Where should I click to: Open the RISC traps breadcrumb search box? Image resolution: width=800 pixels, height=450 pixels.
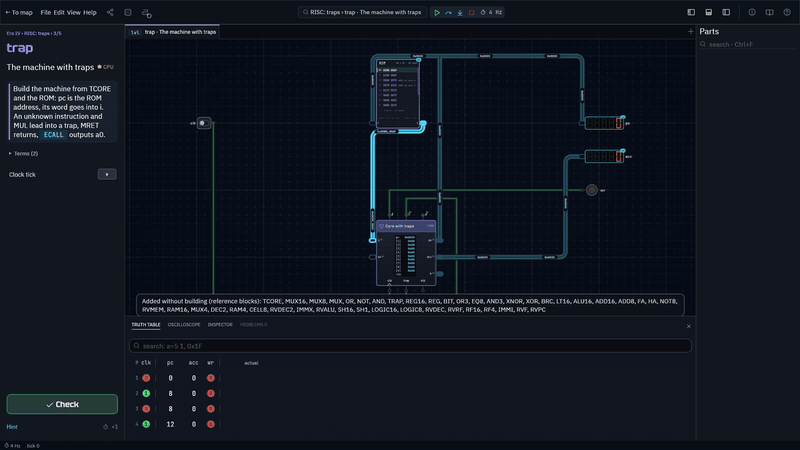(362, 12)
